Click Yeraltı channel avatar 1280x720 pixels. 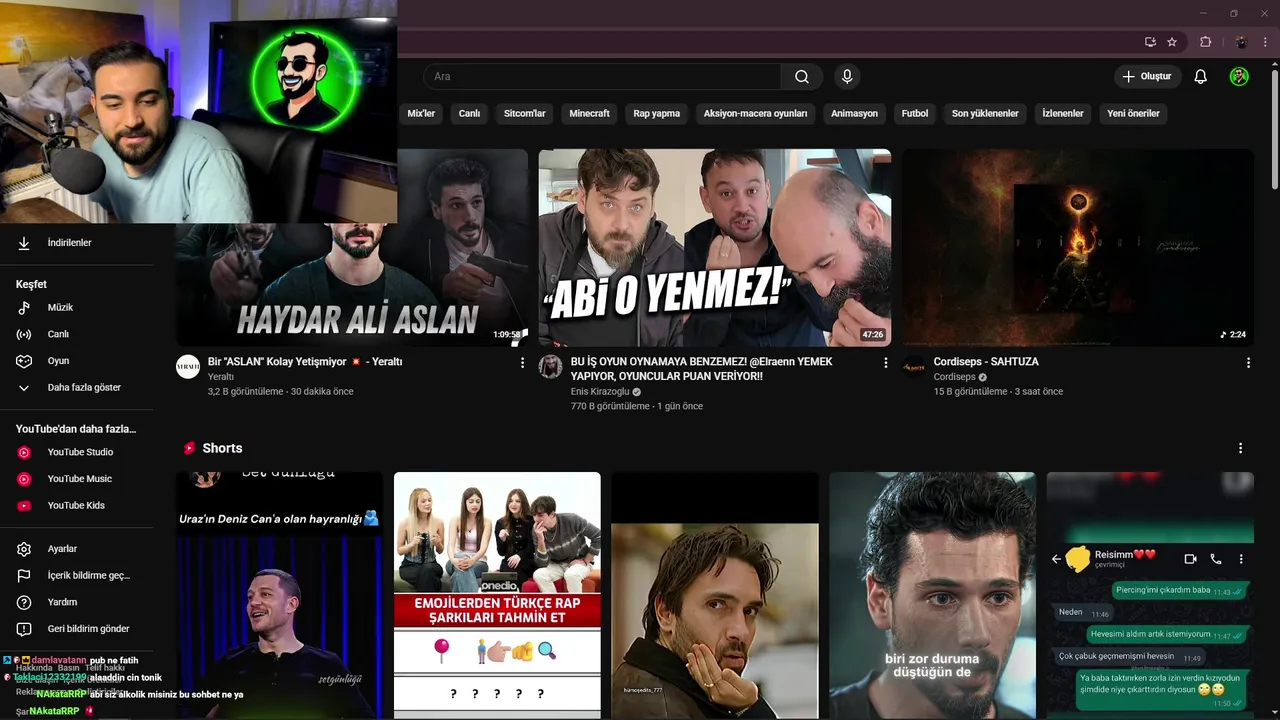(188, 367)
